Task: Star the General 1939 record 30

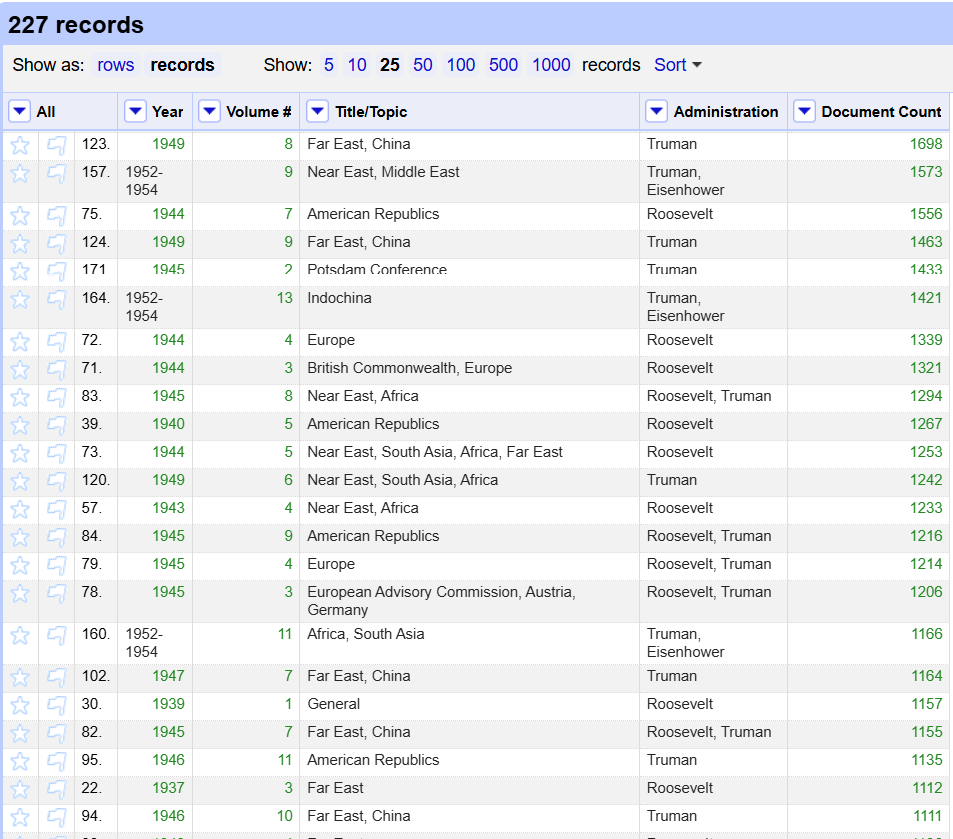Action: [20, 705]
